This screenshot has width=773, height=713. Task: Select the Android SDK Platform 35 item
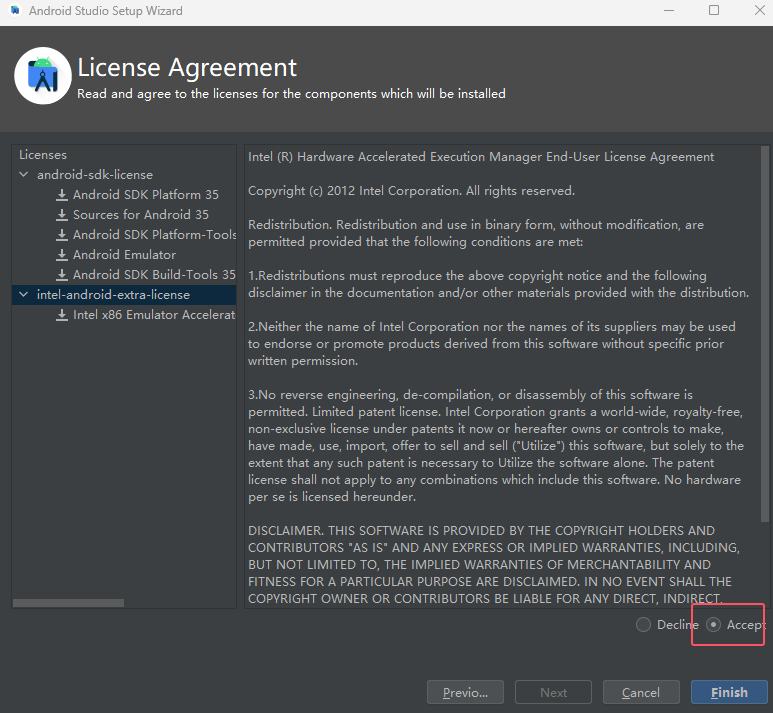point(145,195)
